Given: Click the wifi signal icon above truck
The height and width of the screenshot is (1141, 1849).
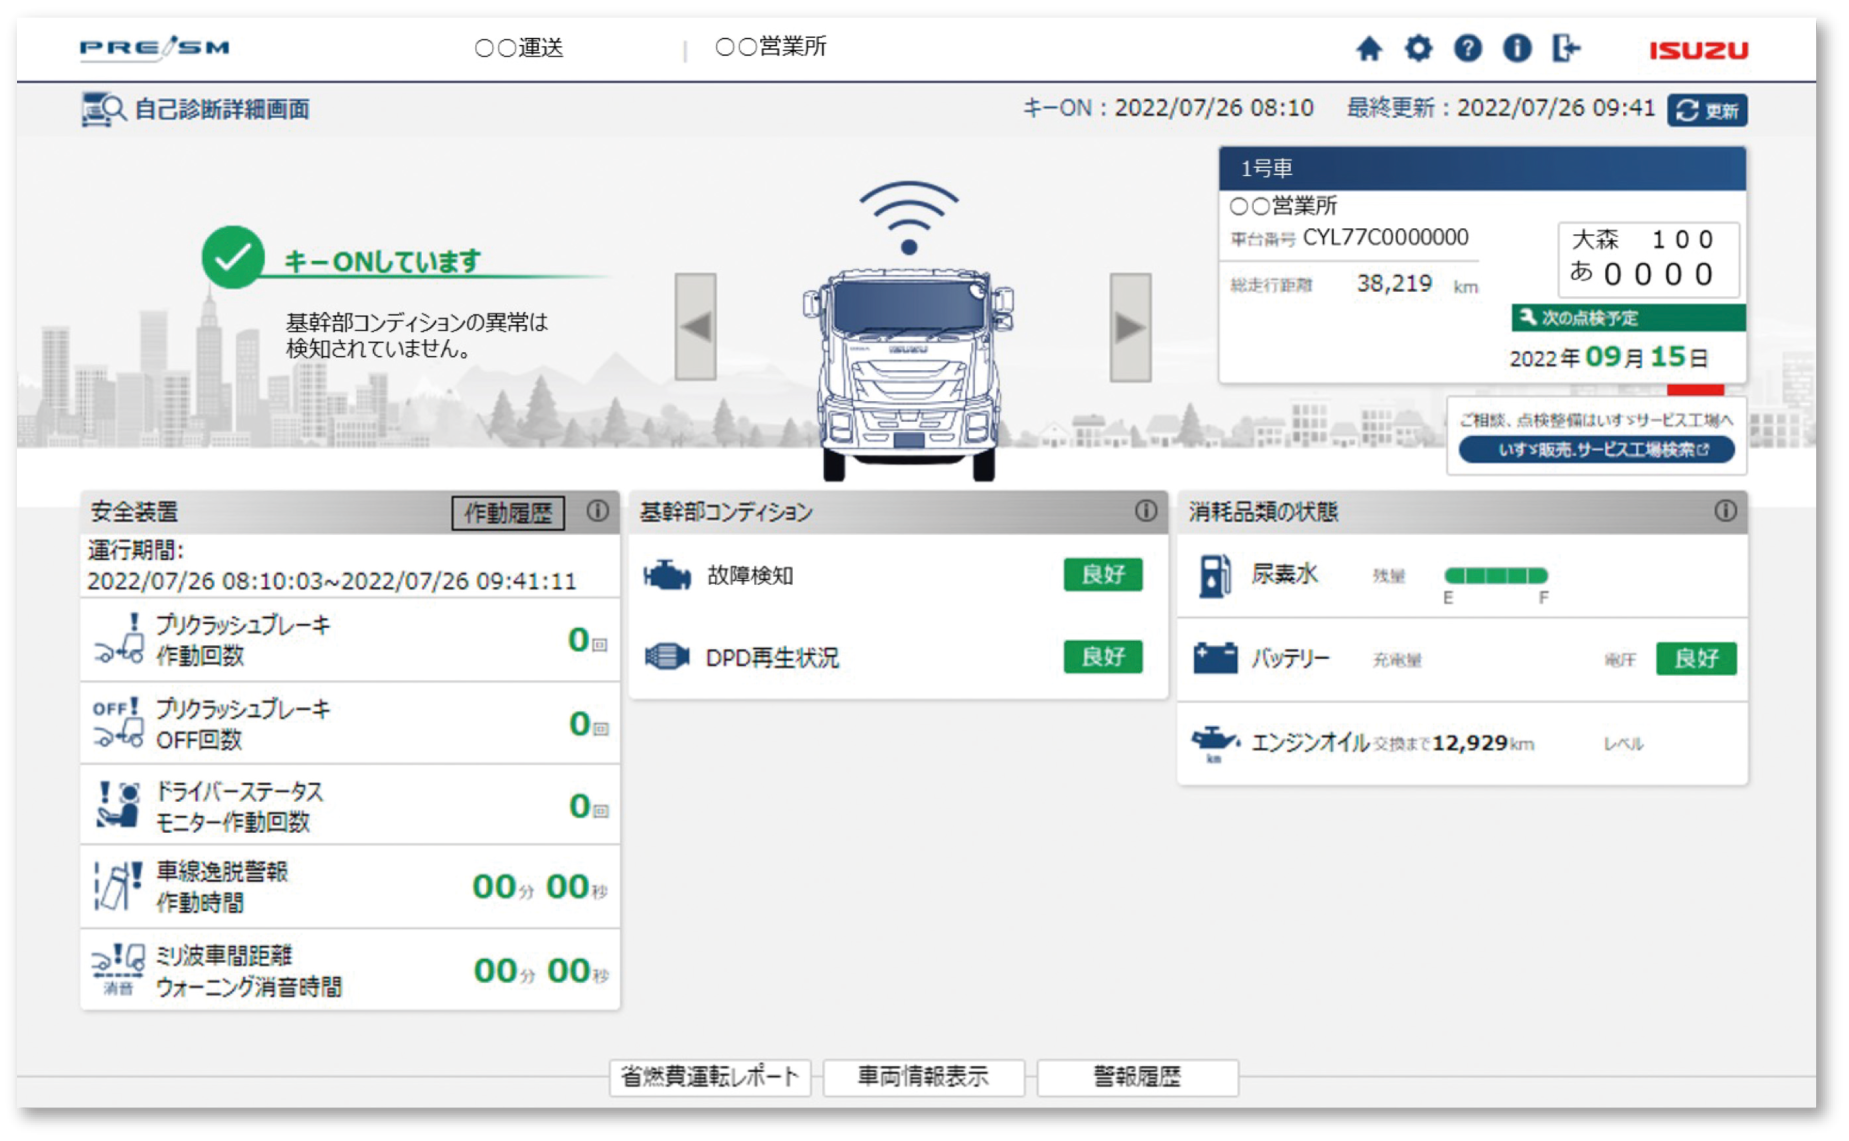Looking at the screenshot, I should [x=908, y=218].
